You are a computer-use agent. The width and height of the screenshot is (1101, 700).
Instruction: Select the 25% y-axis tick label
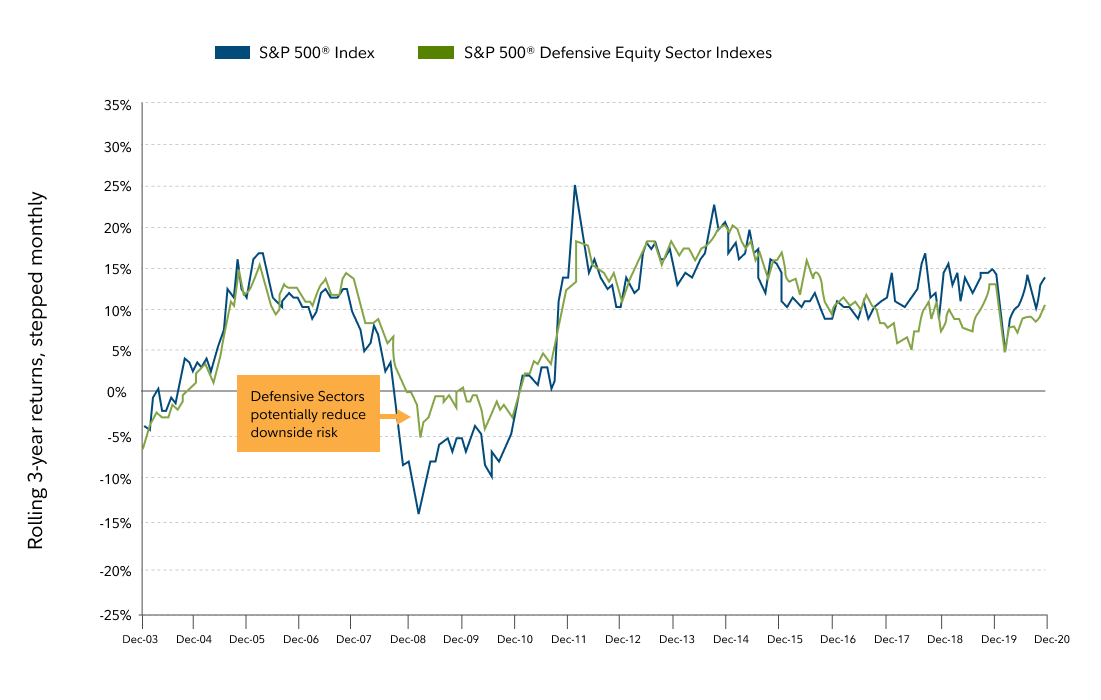(117, 186)
